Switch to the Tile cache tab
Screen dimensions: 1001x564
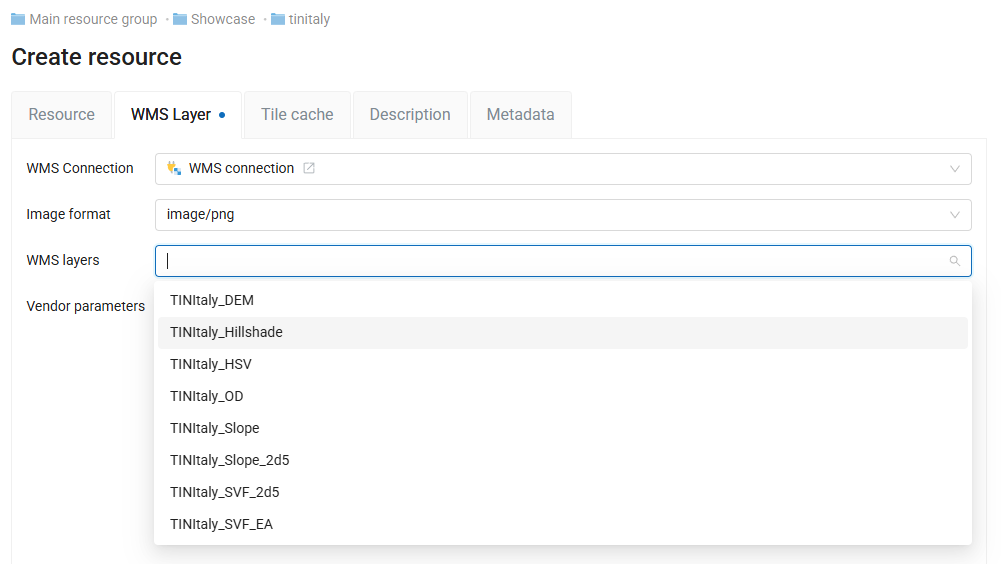(297, 115)
